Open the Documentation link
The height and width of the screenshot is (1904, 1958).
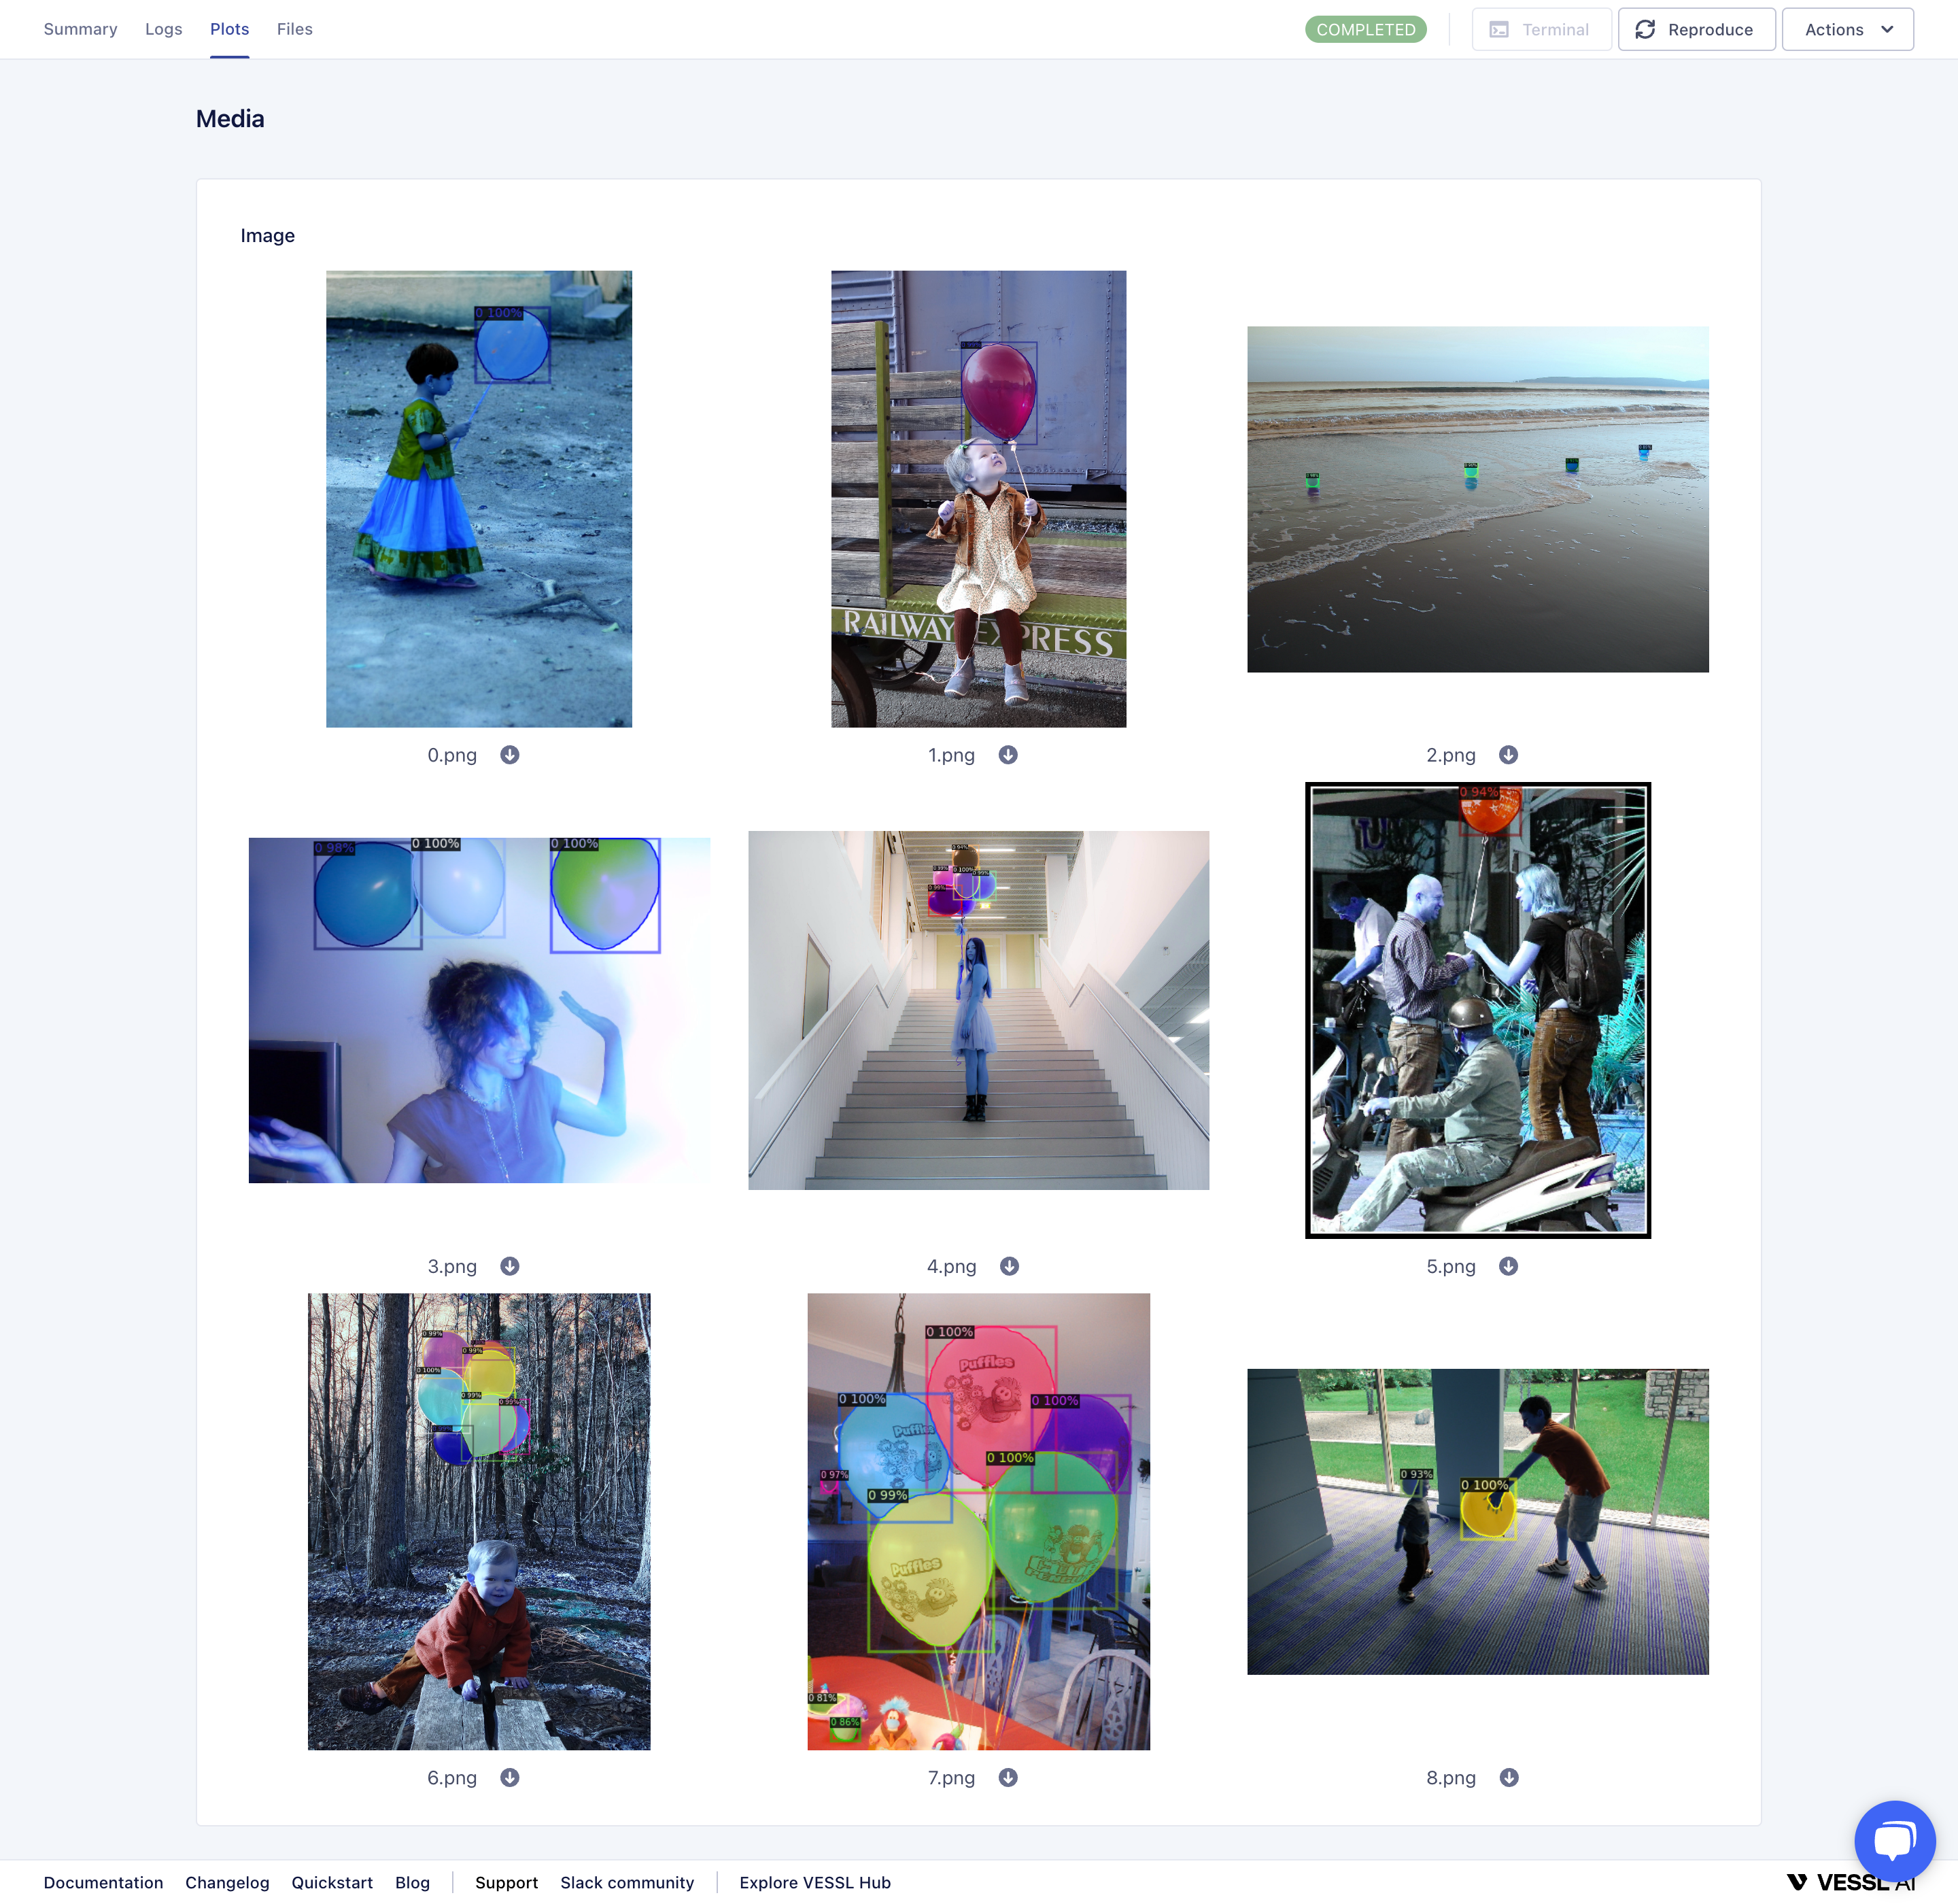103,1882
